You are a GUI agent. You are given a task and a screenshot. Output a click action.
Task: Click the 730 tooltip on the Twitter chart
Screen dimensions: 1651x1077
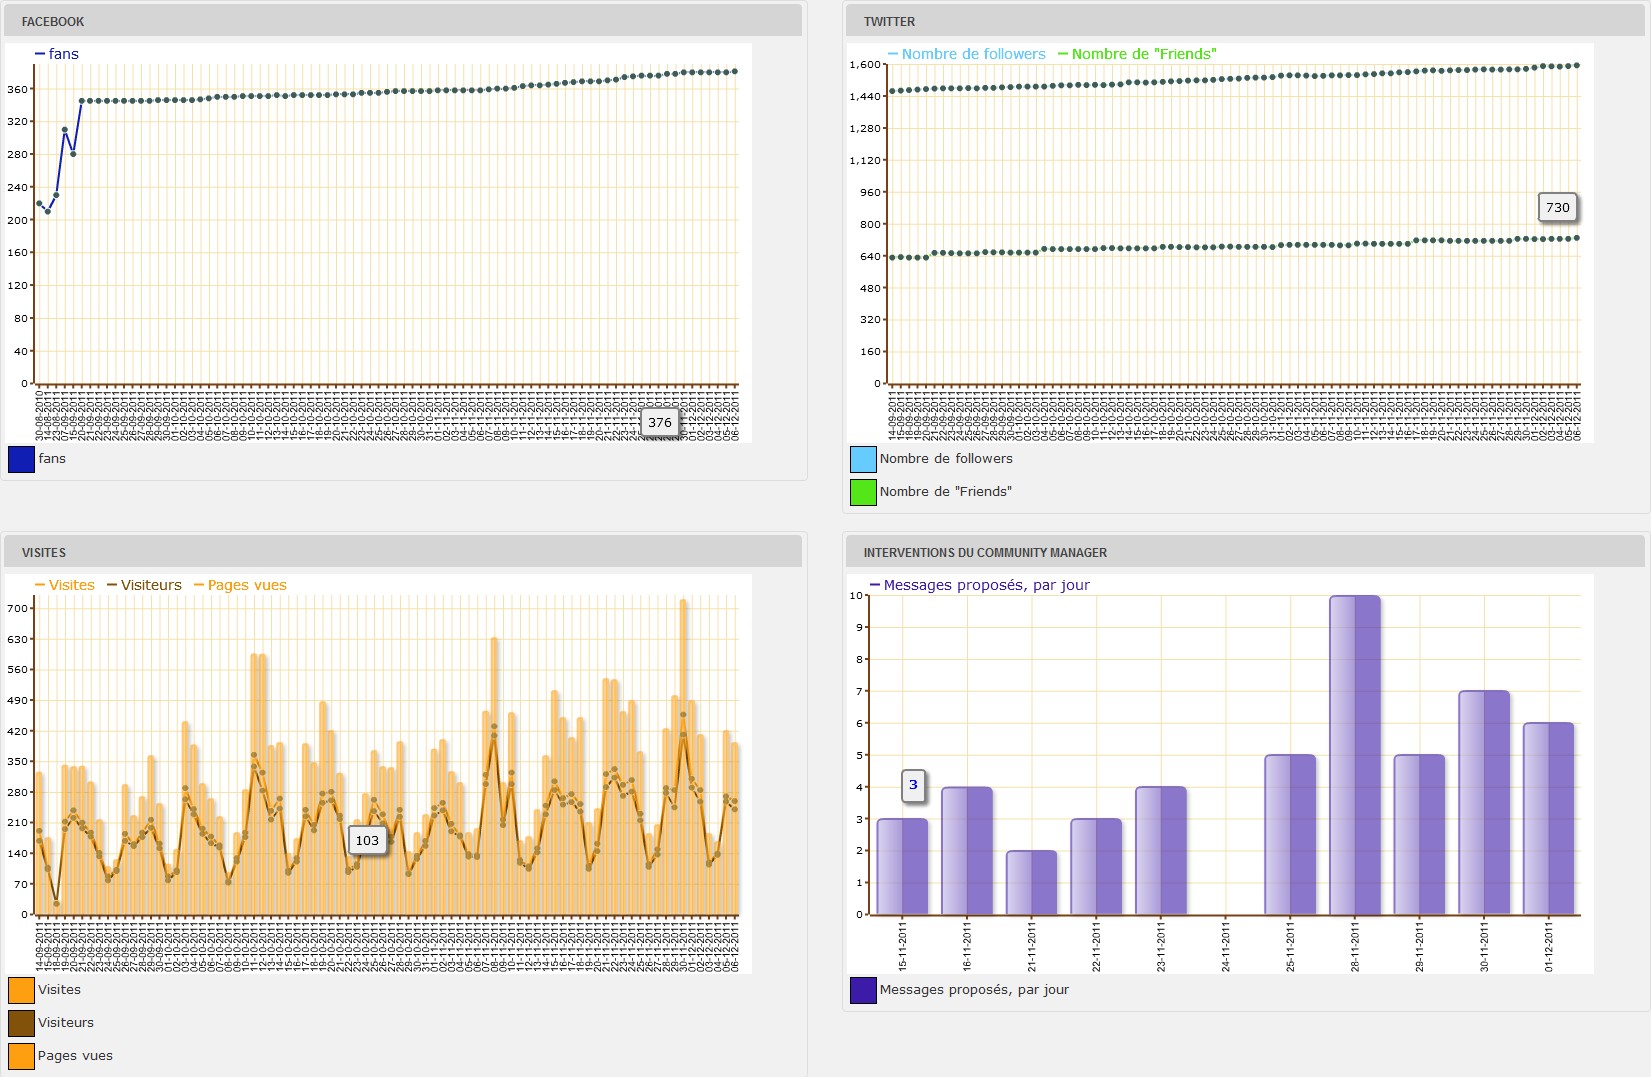[1558, 207]
